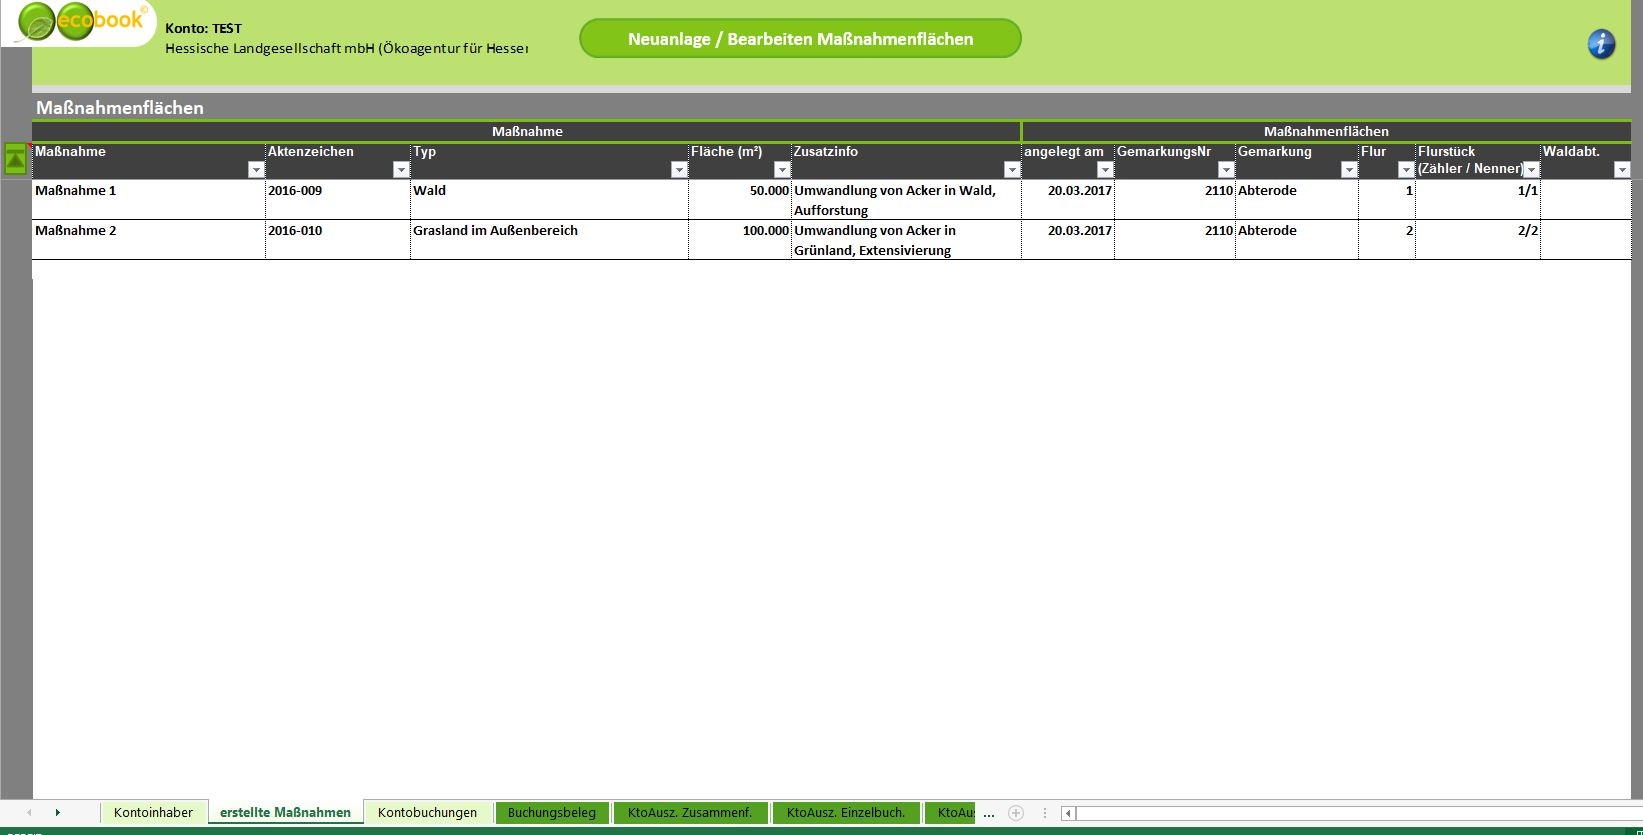
Task: Open the Maßnahme column filter dropdown
Action: click(x=256, y=170)
